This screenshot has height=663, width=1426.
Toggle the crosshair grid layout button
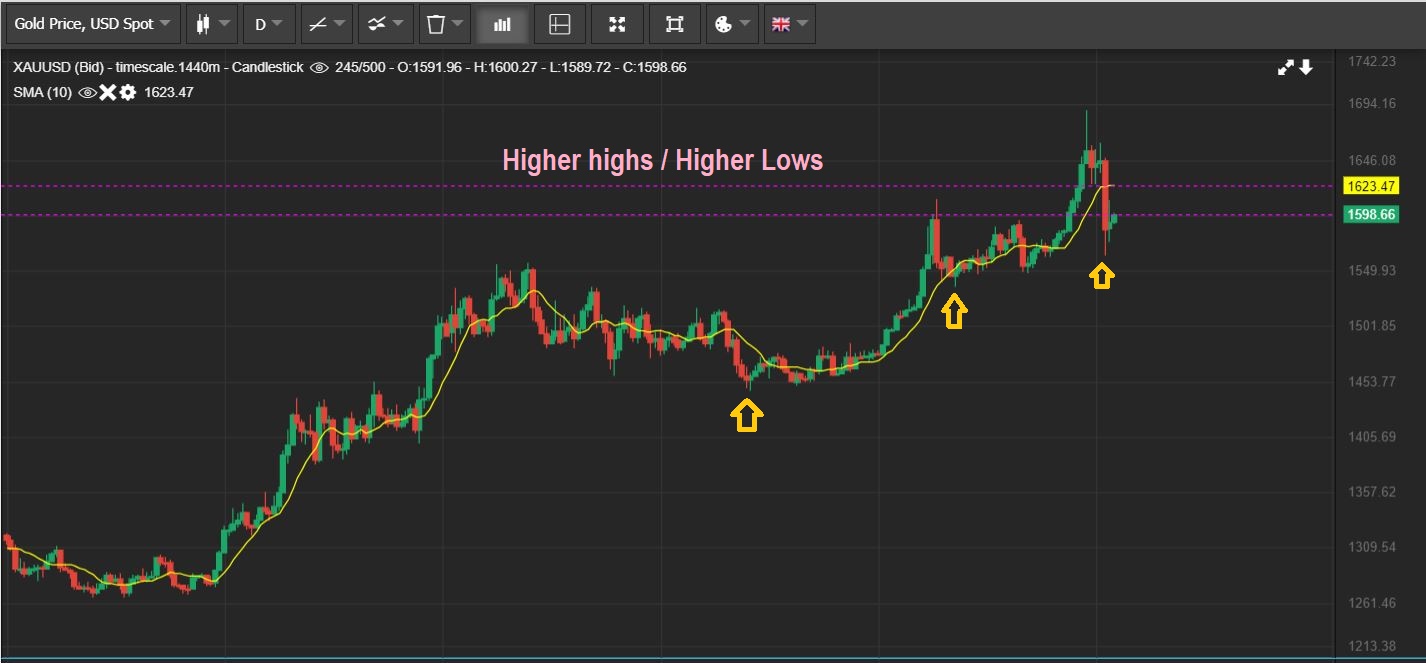coord(560,24)
